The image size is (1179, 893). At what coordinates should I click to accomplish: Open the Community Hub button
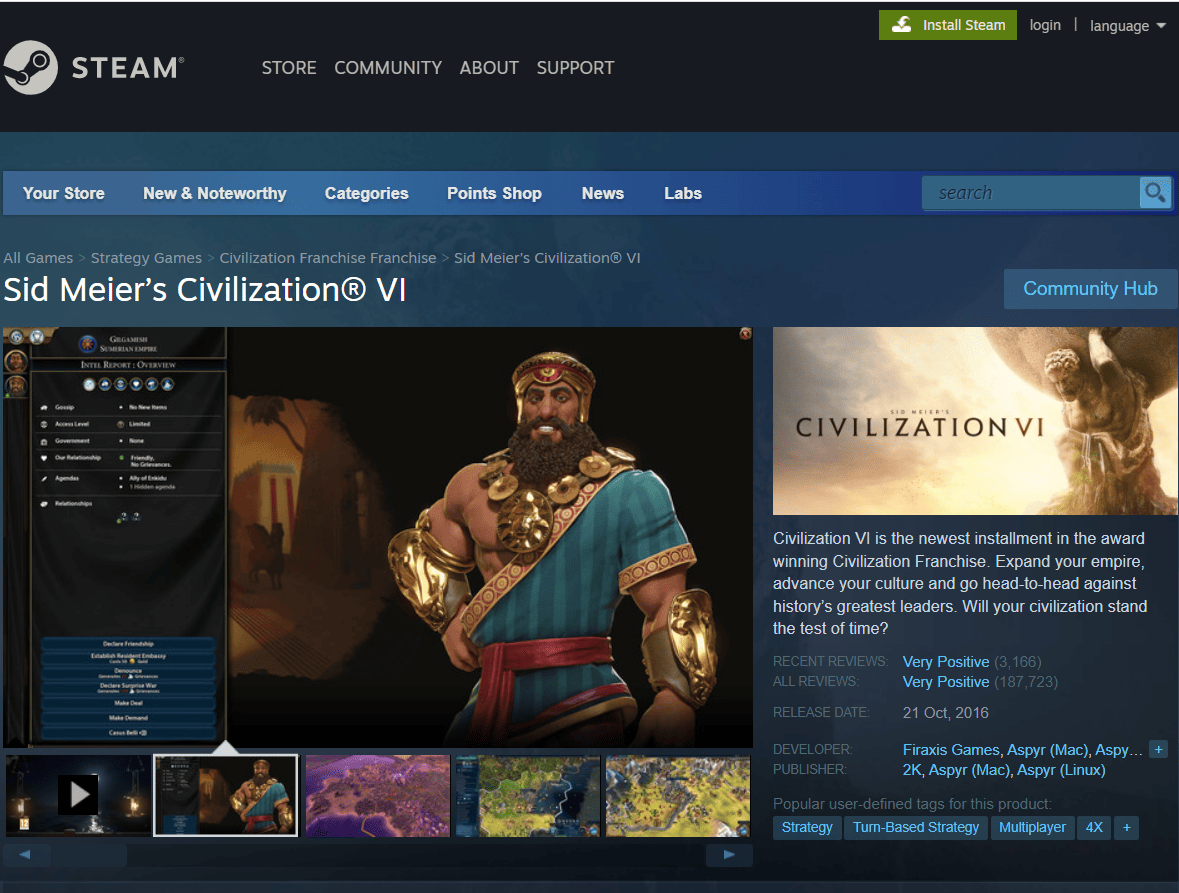tap(1090, 289)
